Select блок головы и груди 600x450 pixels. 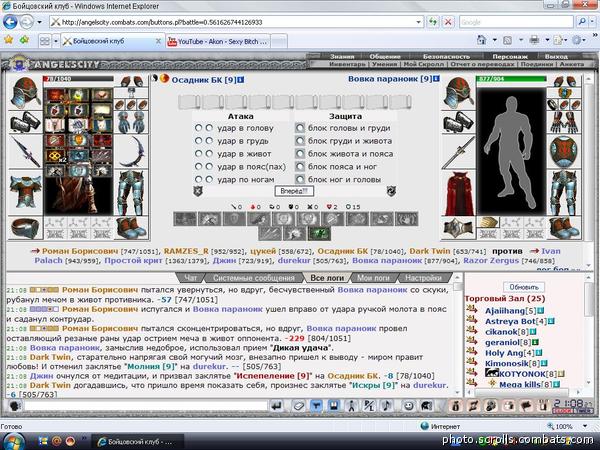[x=300, y=128]
